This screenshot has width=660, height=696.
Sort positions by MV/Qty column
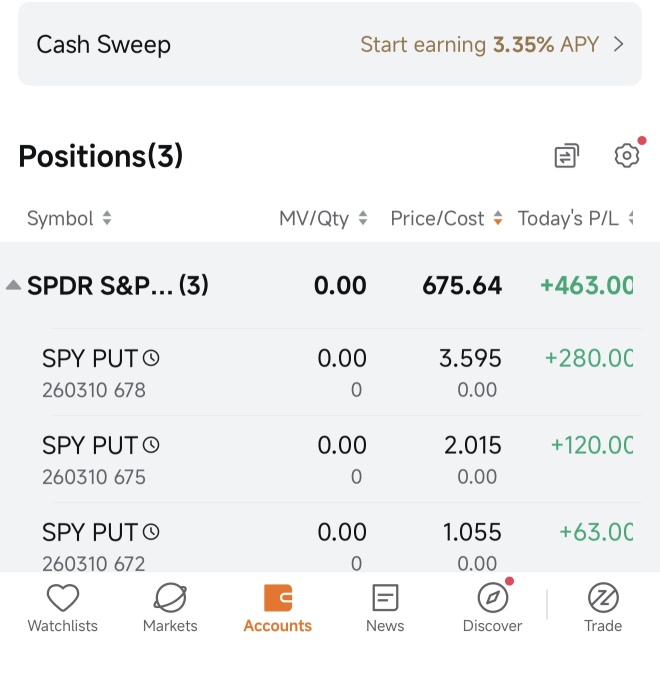click(323, 218)
